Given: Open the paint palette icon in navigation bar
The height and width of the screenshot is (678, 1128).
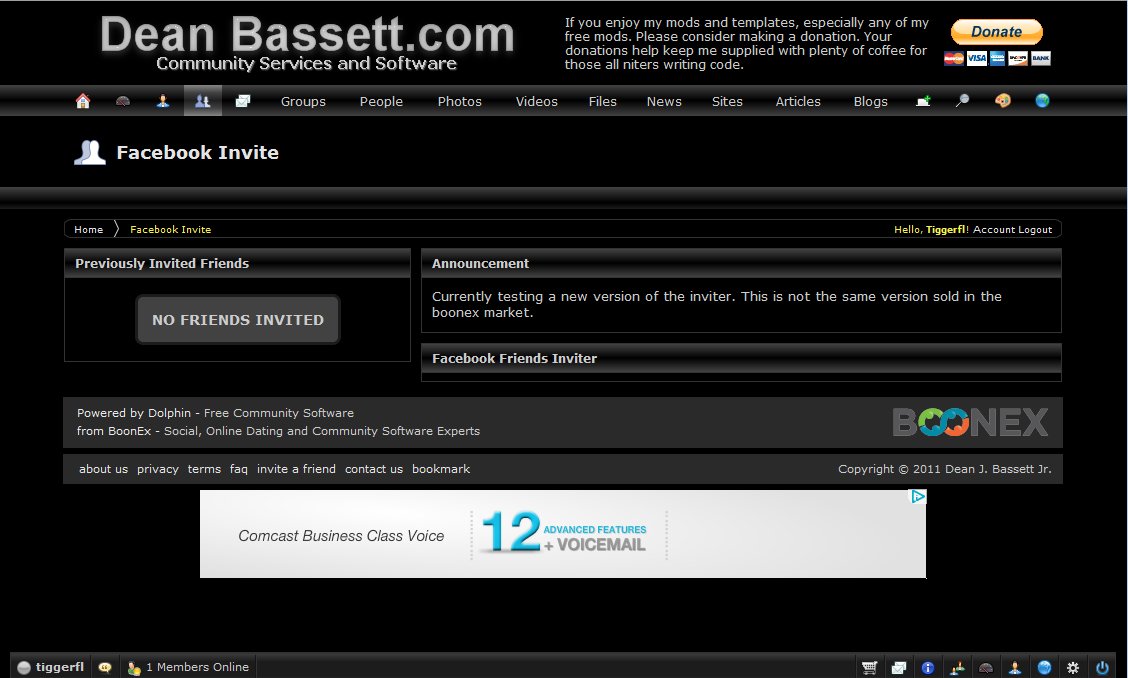Looking at the screenshot, I should coord(1003,101).
